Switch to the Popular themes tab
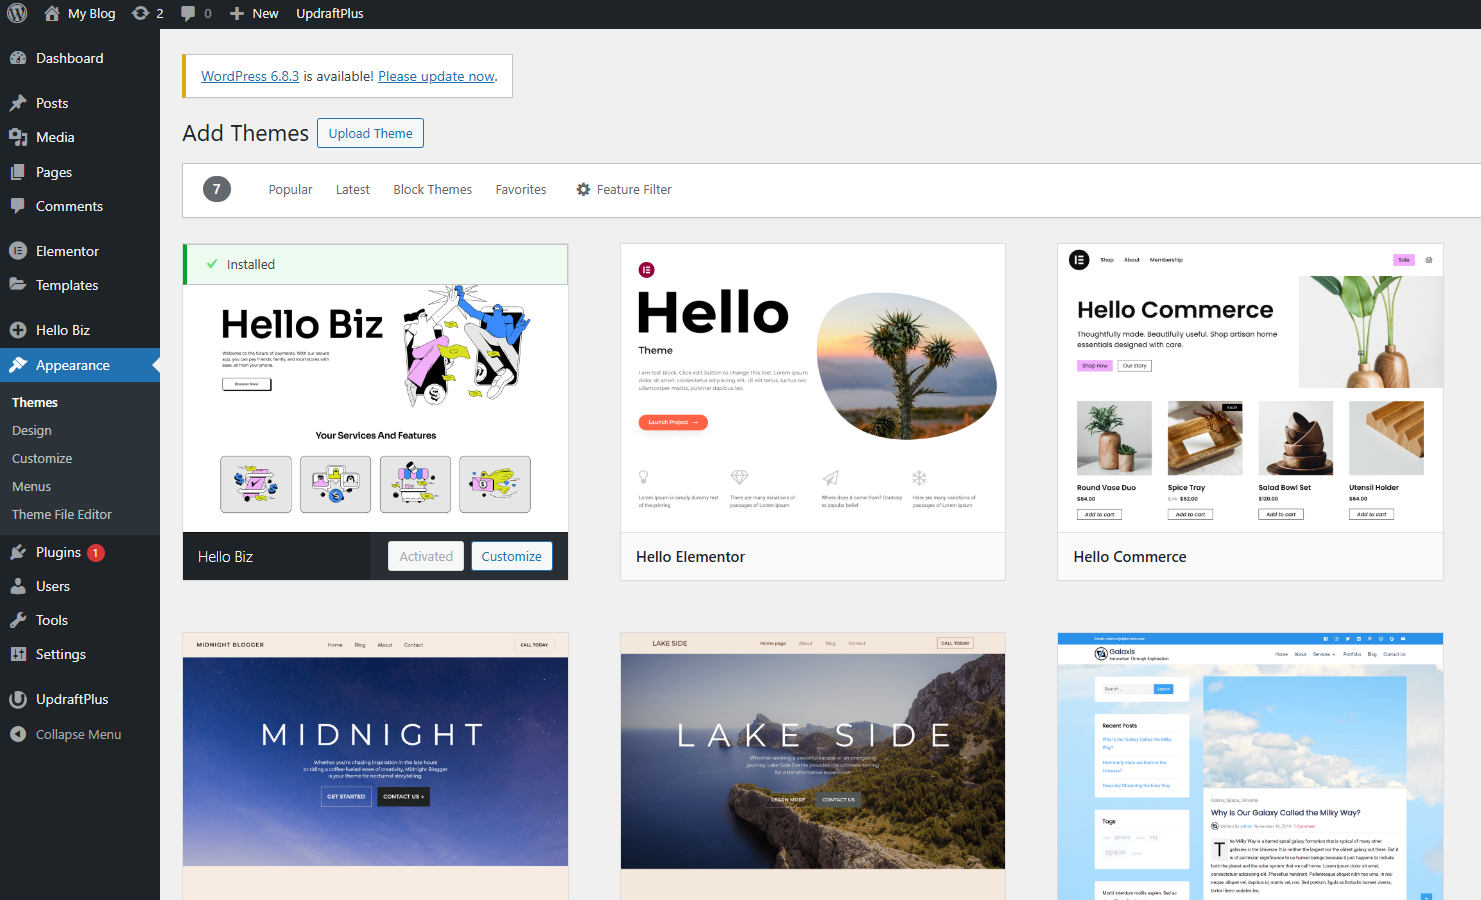 pyautogui.click(x=290, y=189)
